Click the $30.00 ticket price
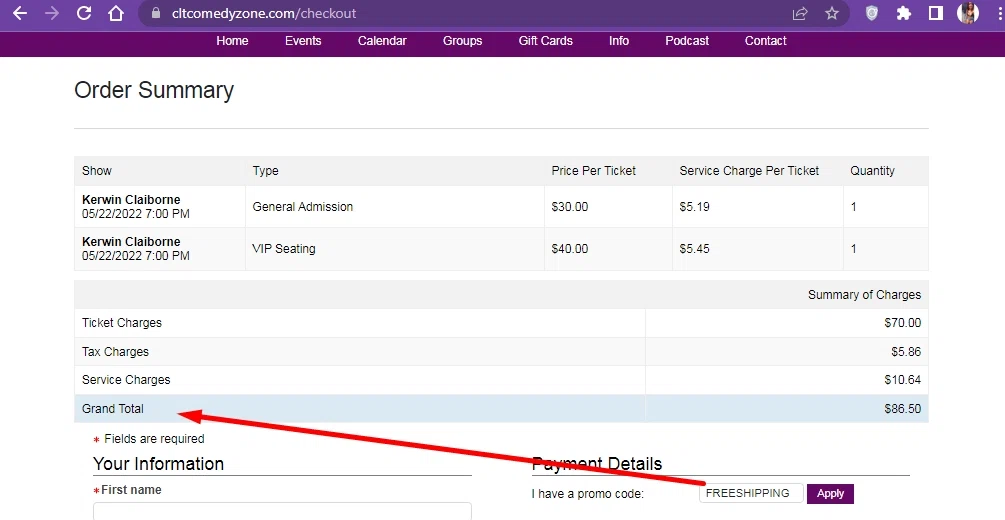Viewport: 1005px width, 520px height. point(570,207)
